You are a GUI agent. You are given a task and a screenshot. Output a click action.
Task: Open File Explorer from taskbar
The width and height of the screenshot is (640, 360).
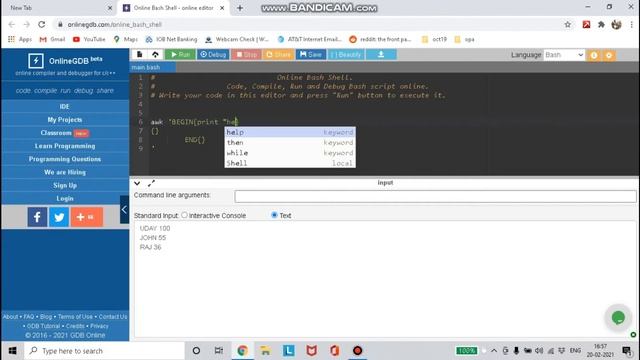pos(265,351)
